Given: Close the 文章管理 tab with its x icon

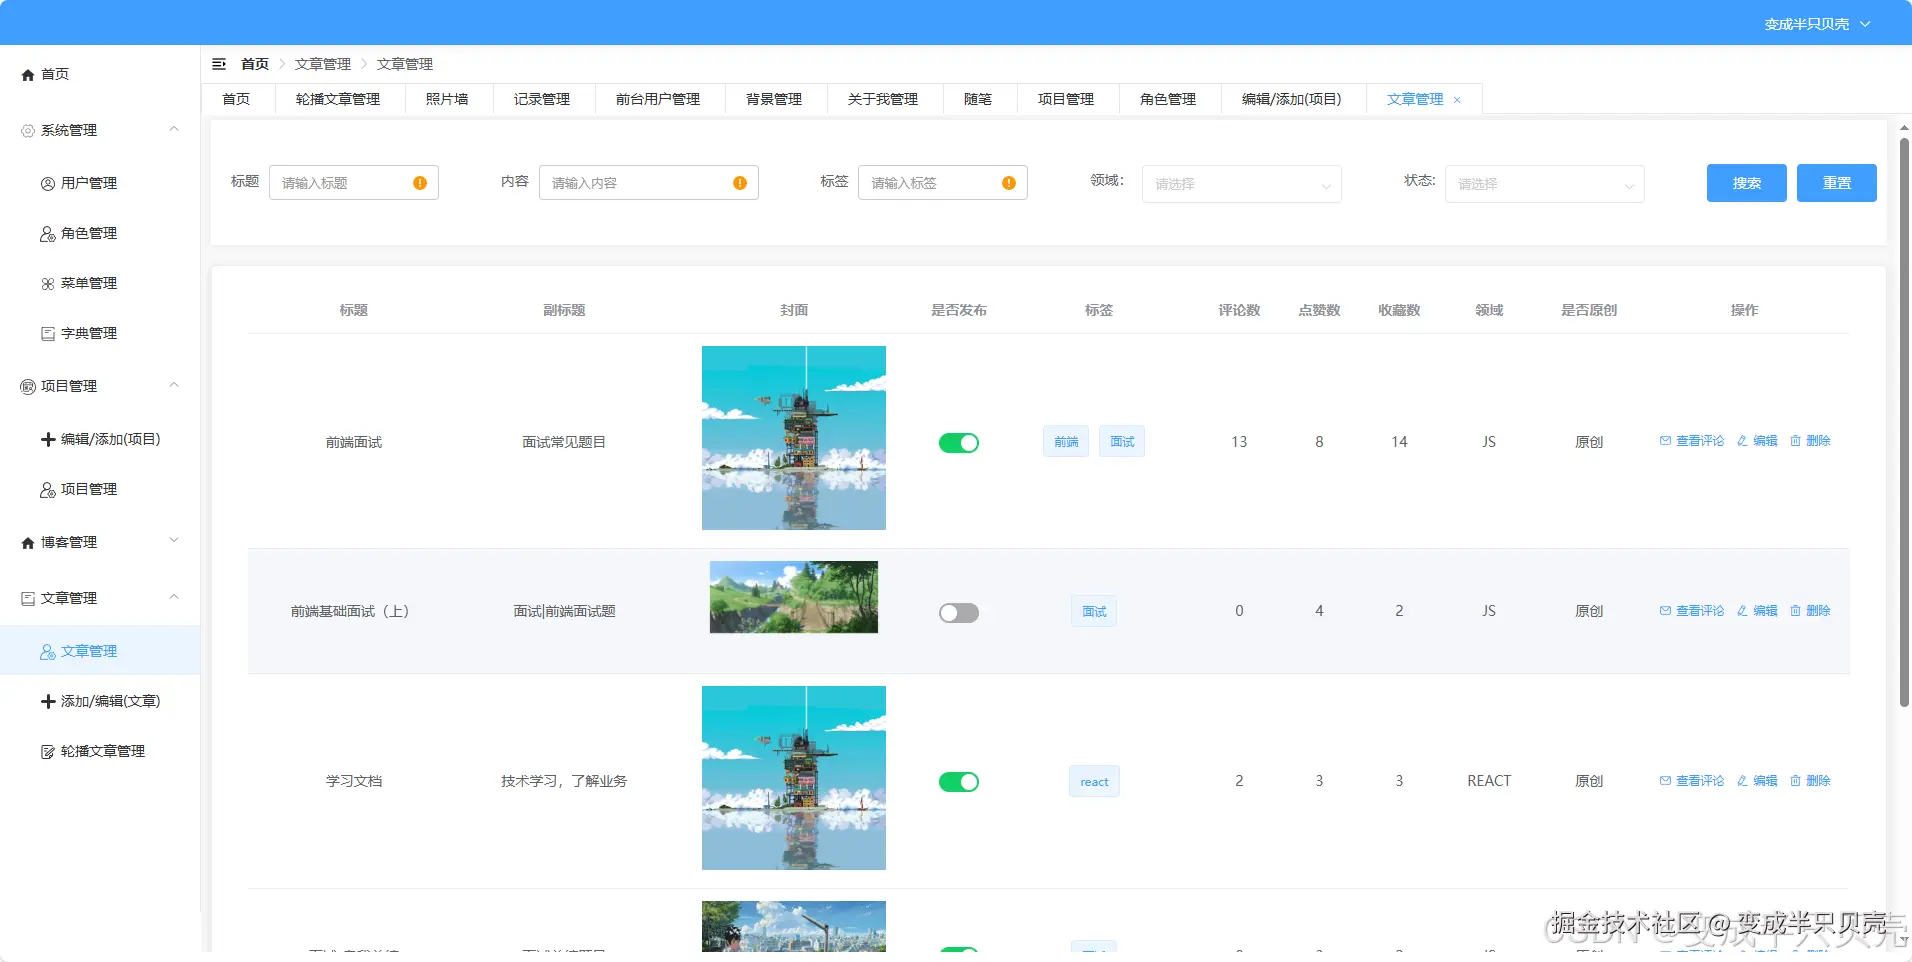Looking at the screenshot, I should 1457,100.
